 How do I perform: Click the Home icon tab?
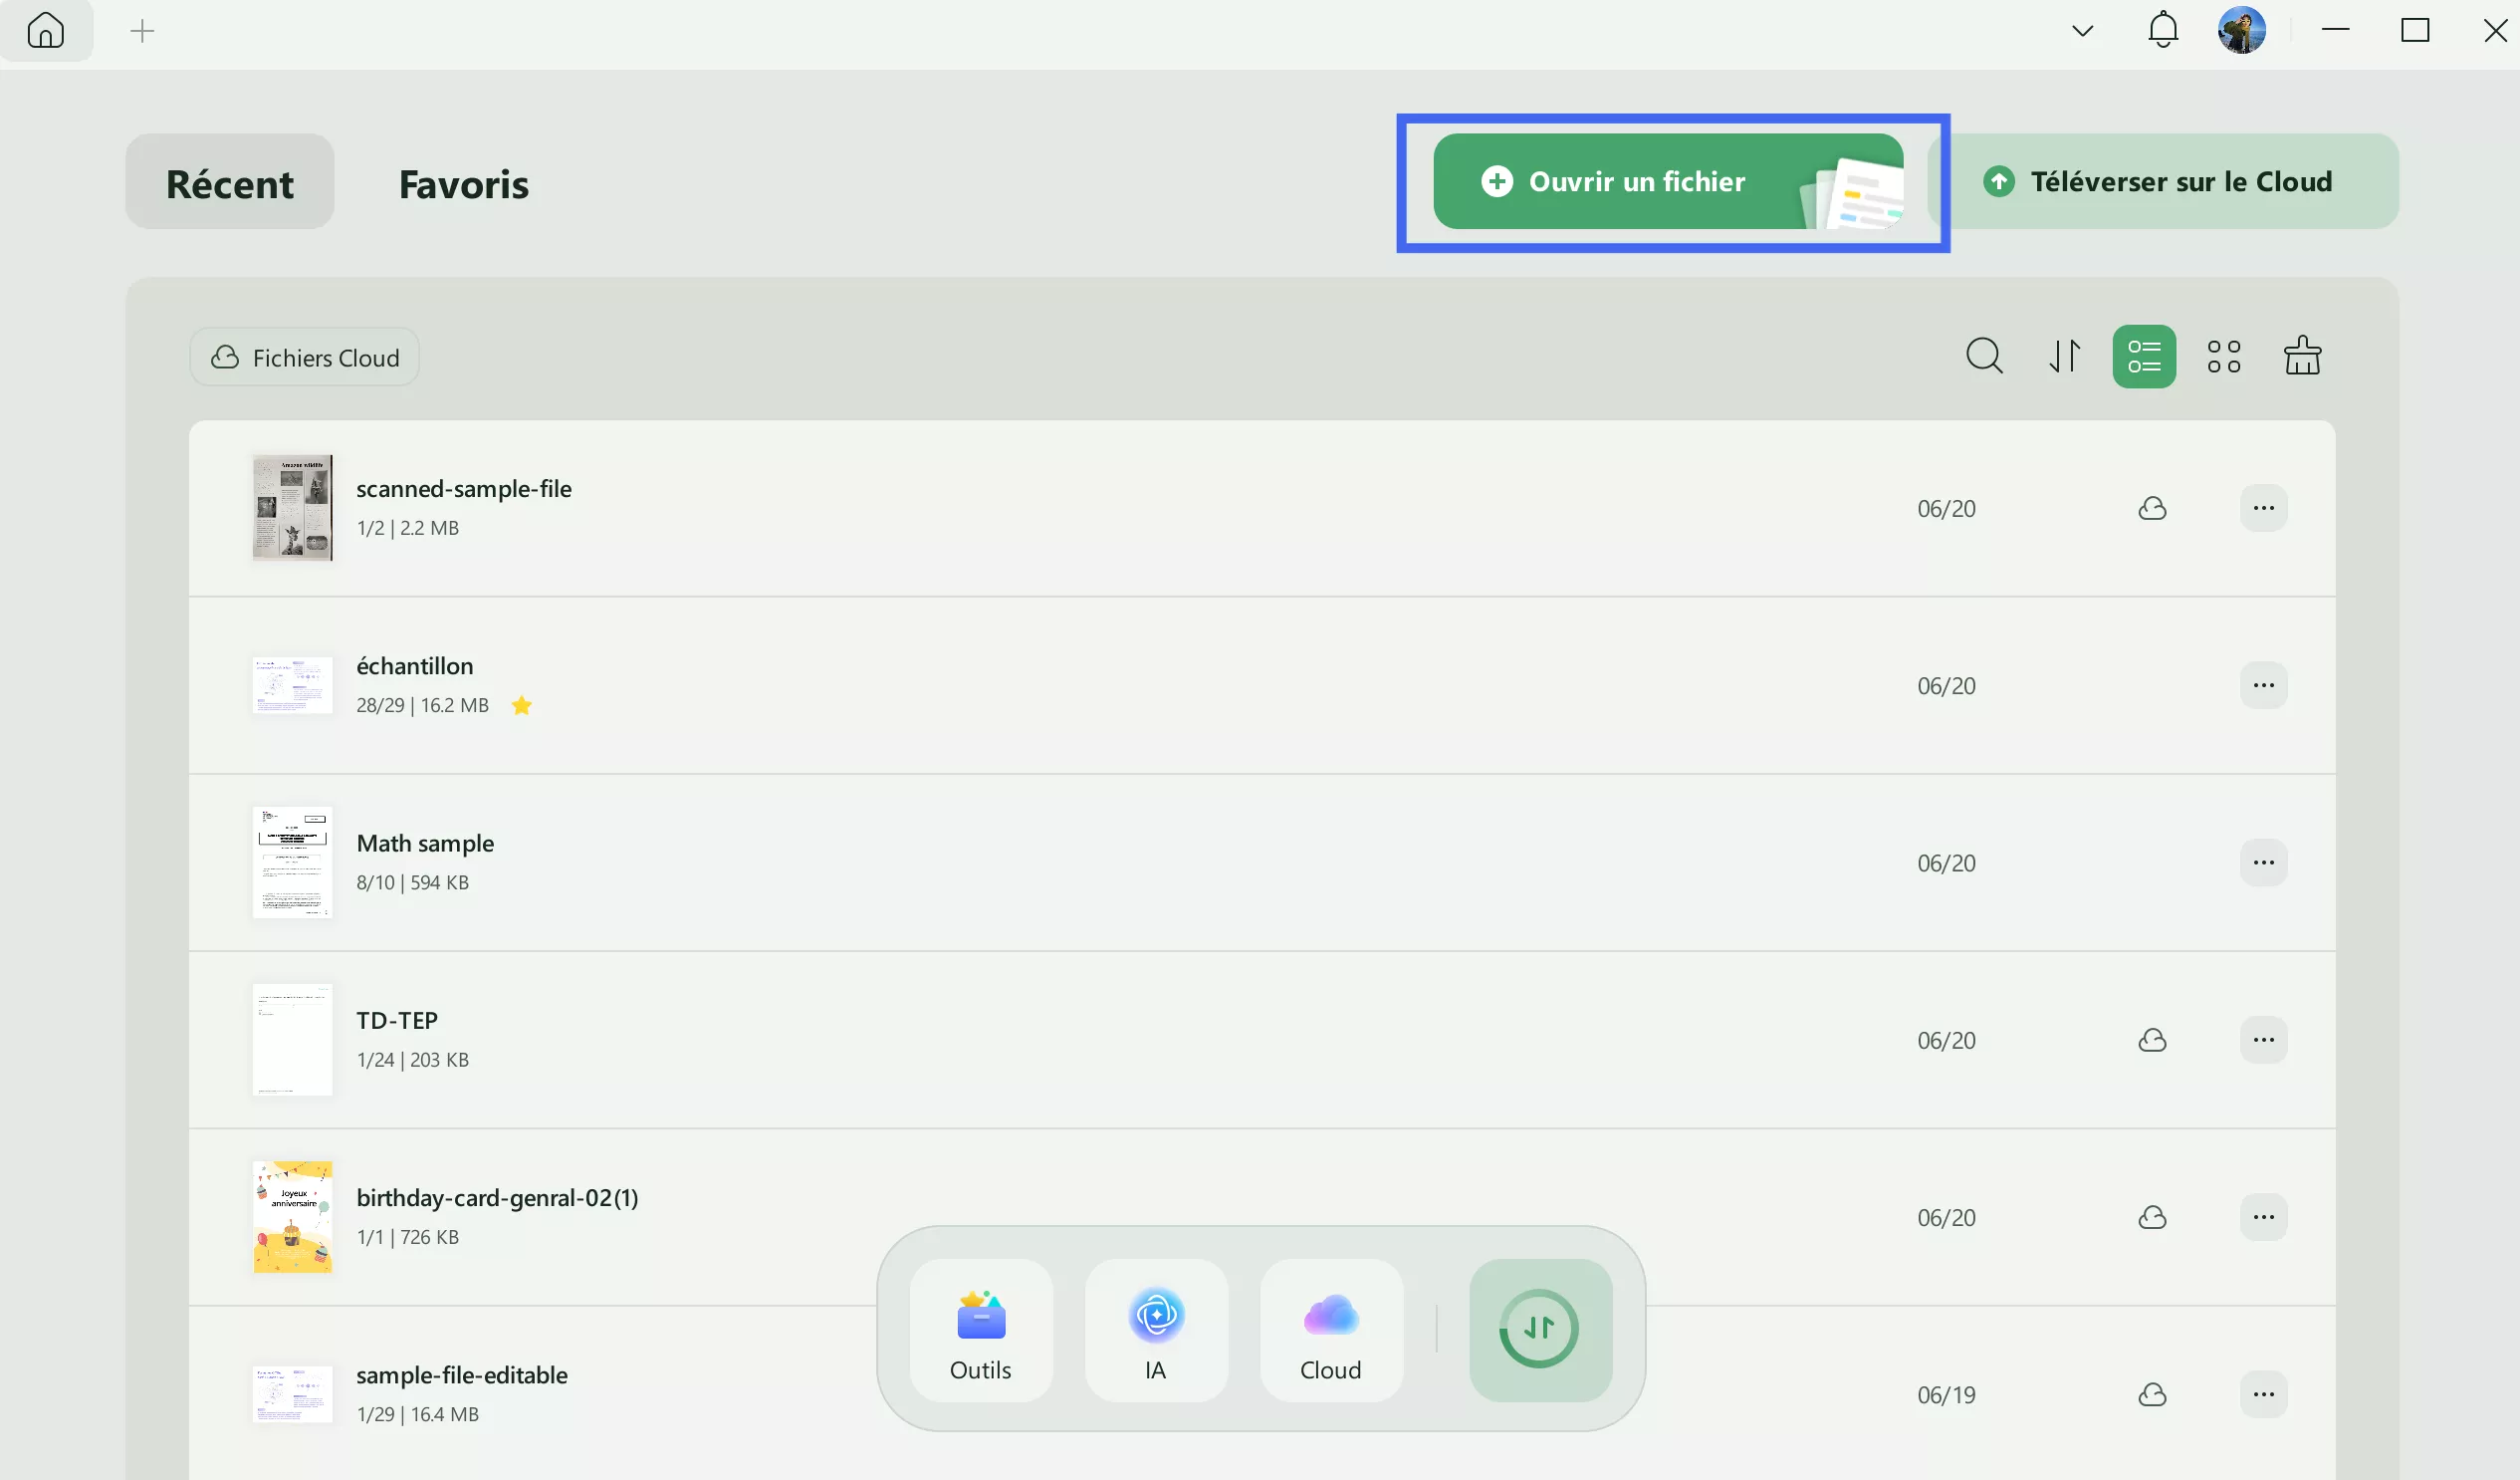pos(46,31)
